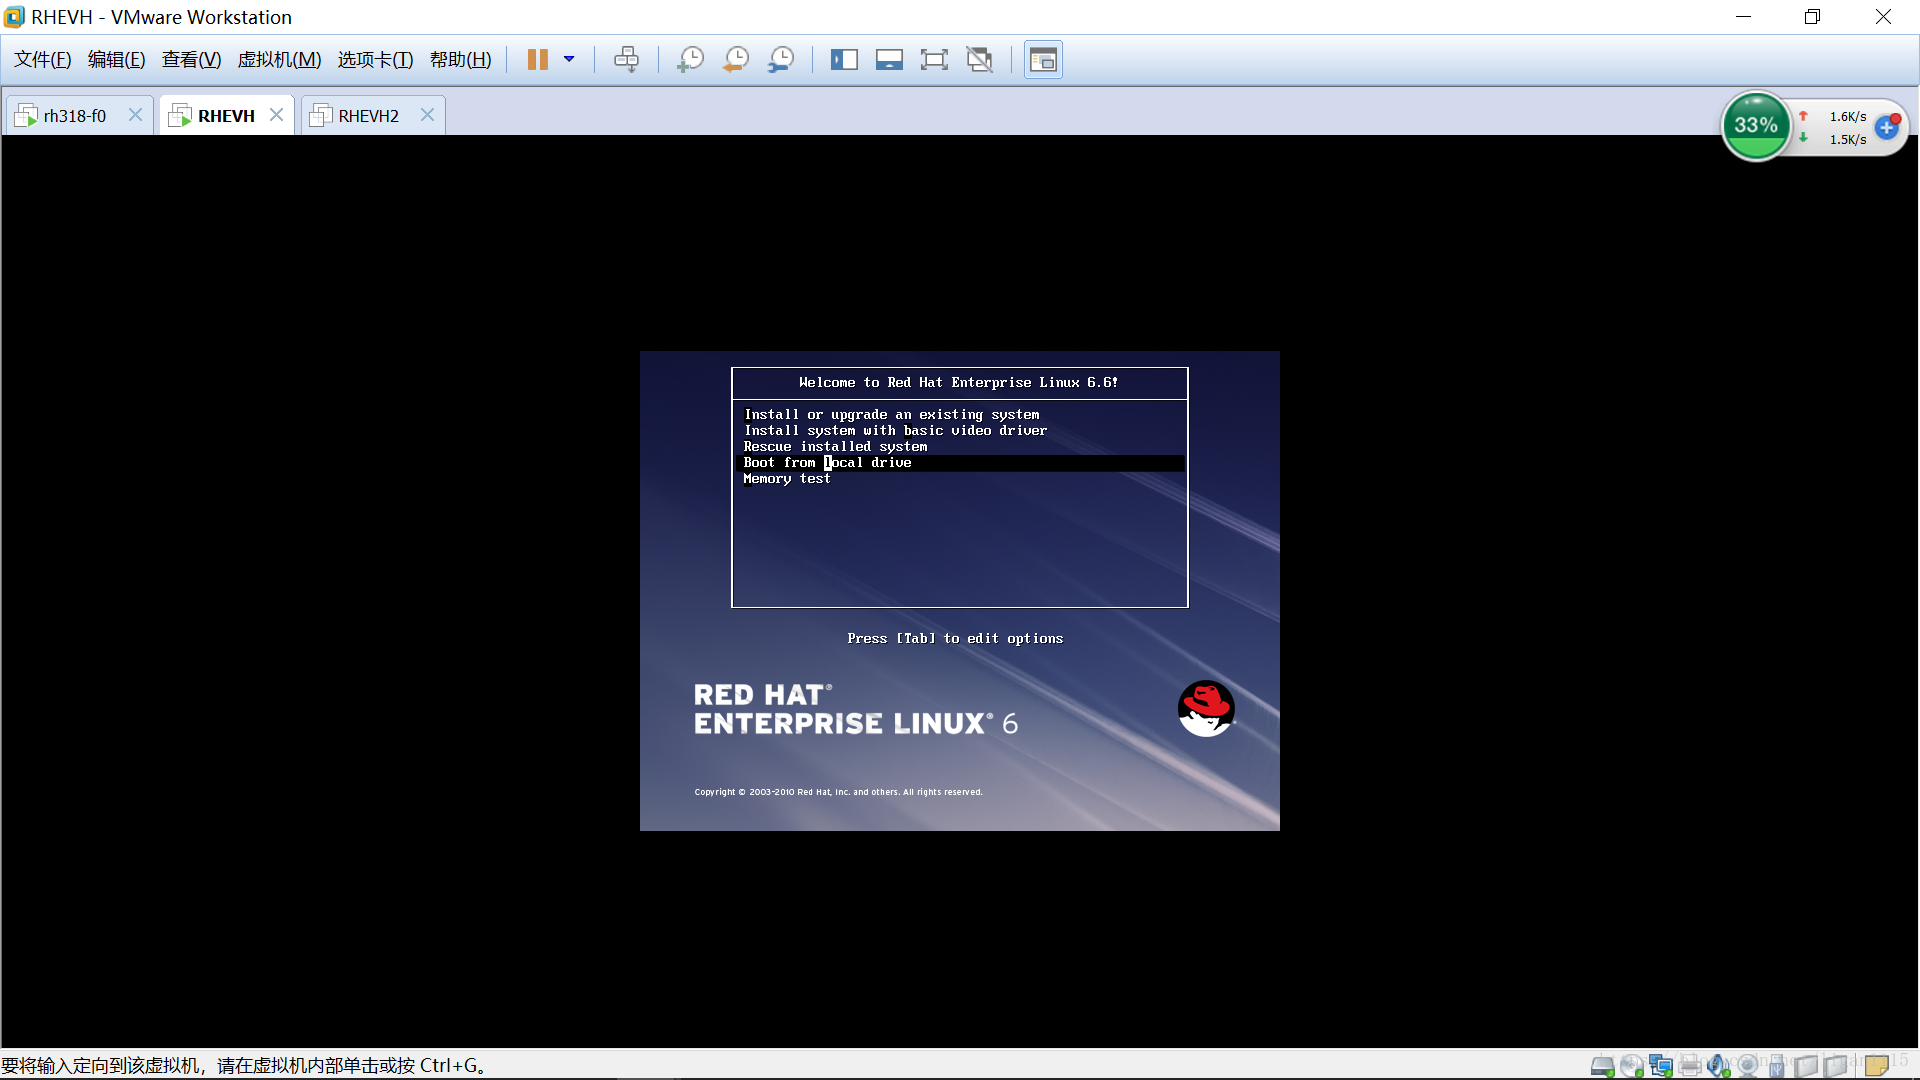This screenshot has width=1920, height=1080.
Task: Select the 'Memory test' boot entry
Action: point(786,479)
